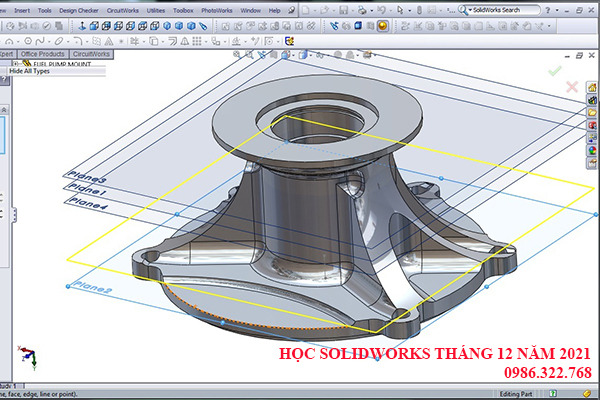Viewport: 600px width, 400px height.
Task: Select the Plane1 label in viewport
Action: 86,189
